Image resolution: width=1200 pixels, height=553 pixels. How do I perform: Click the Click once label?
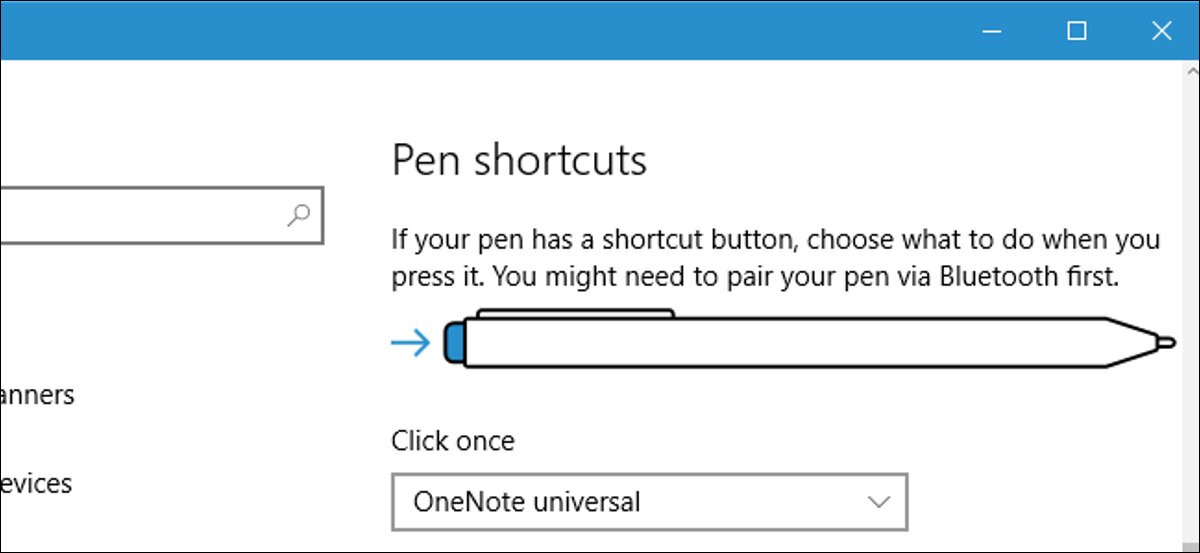[453, 440]
